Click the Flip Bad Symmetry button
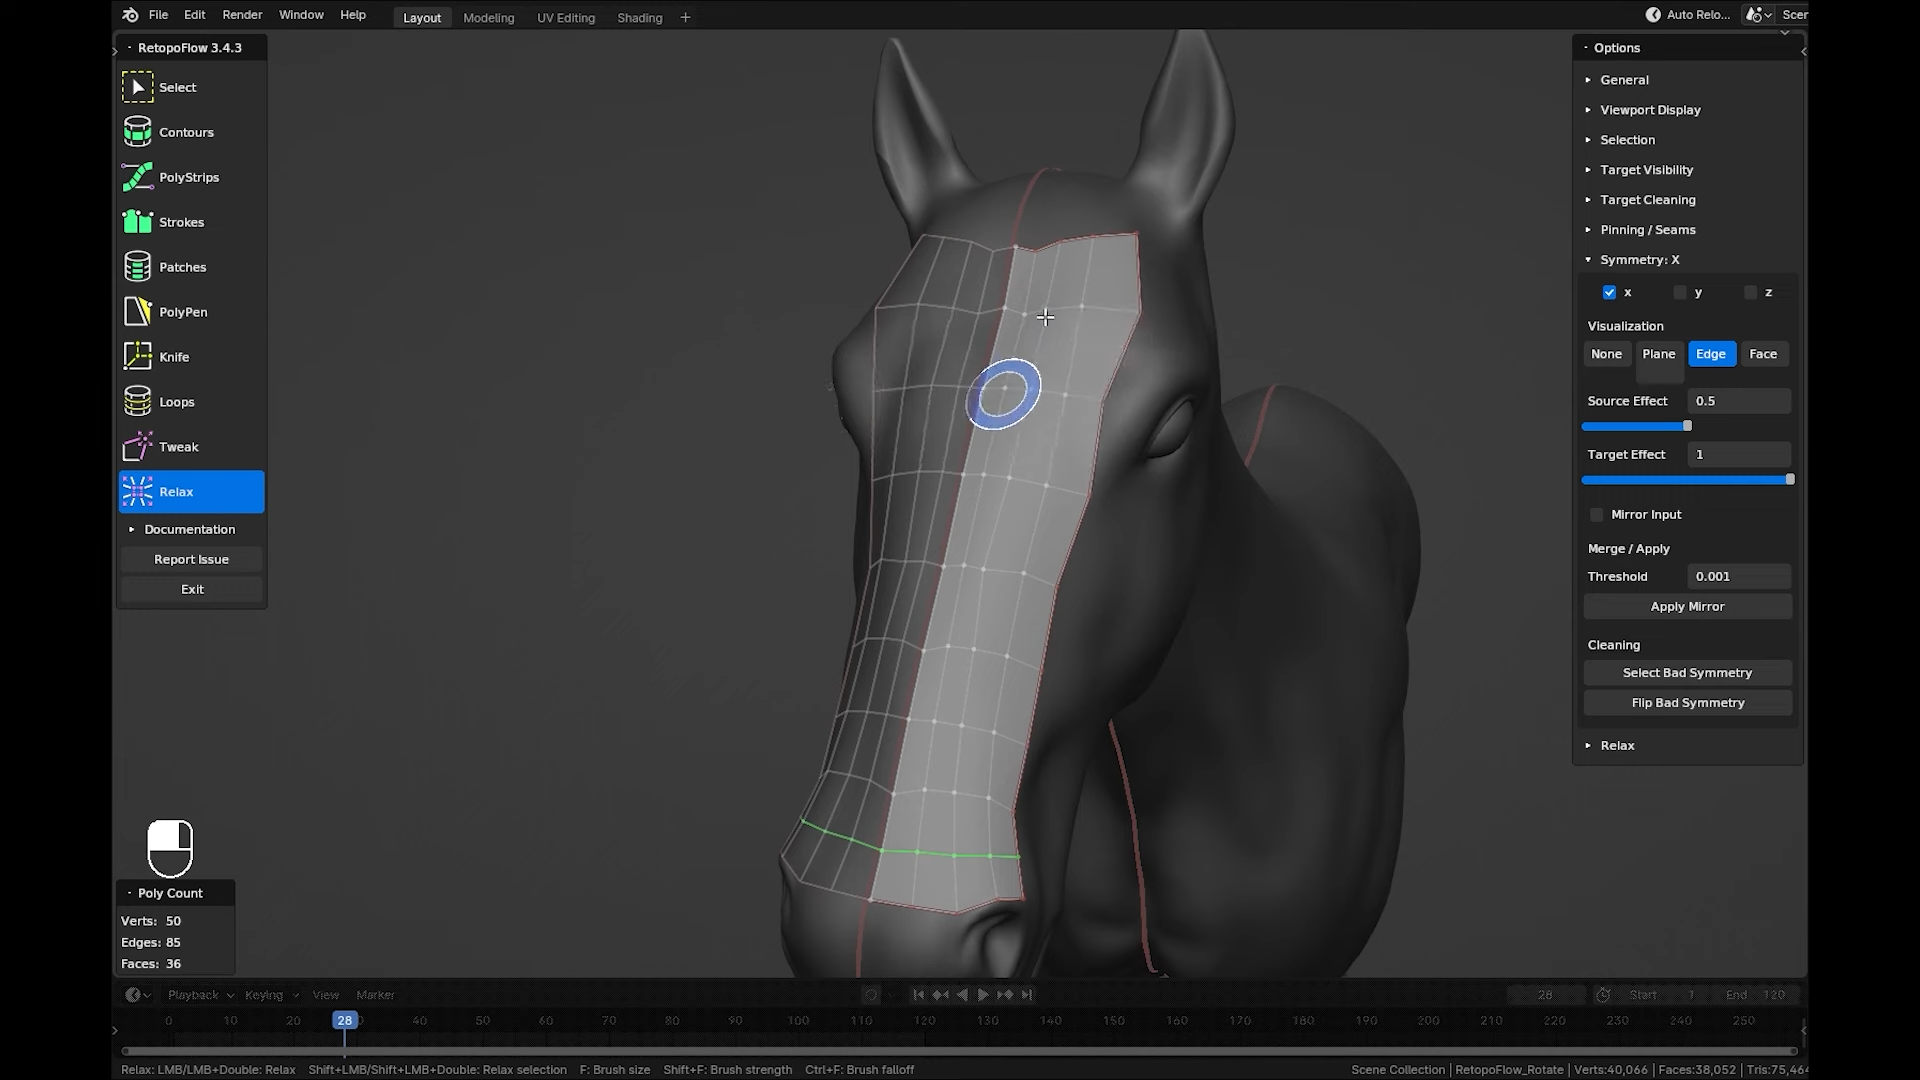Image resolution: width=1920 pixels, height=1080 pixels. tap(1687, 702)
